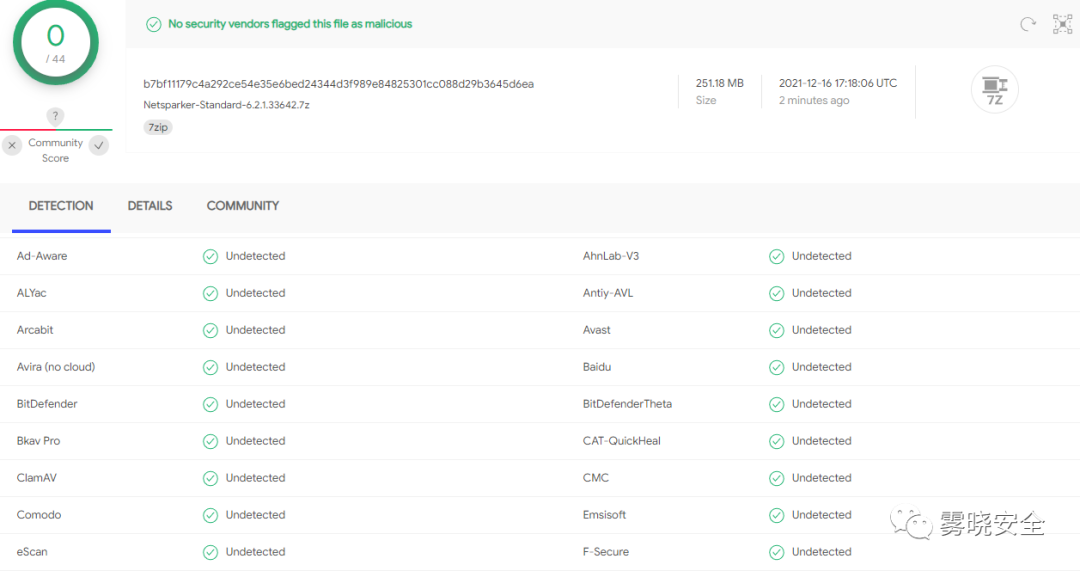Click the Undetected check icon for Ad-Aware
1080x571 pixels.
[x=210, y=257]
